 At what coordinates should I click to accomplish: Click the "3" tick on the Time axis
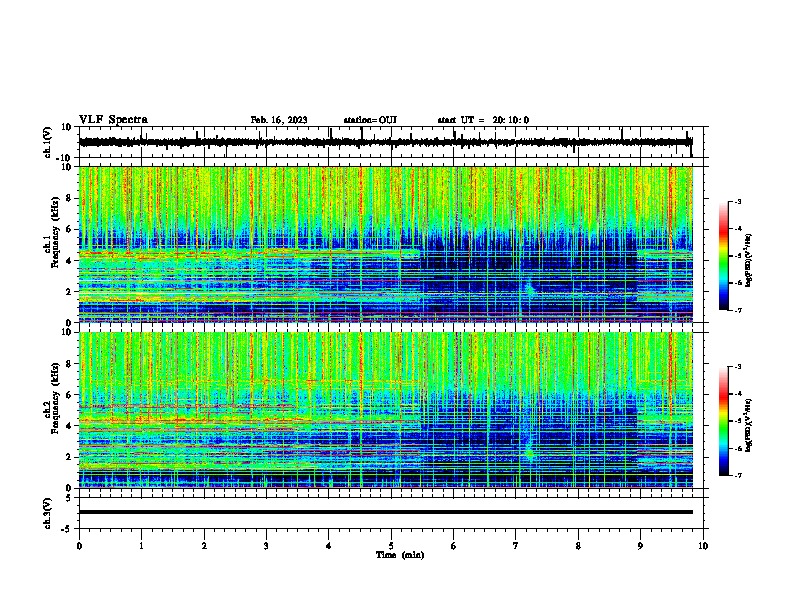click(266, 546)
